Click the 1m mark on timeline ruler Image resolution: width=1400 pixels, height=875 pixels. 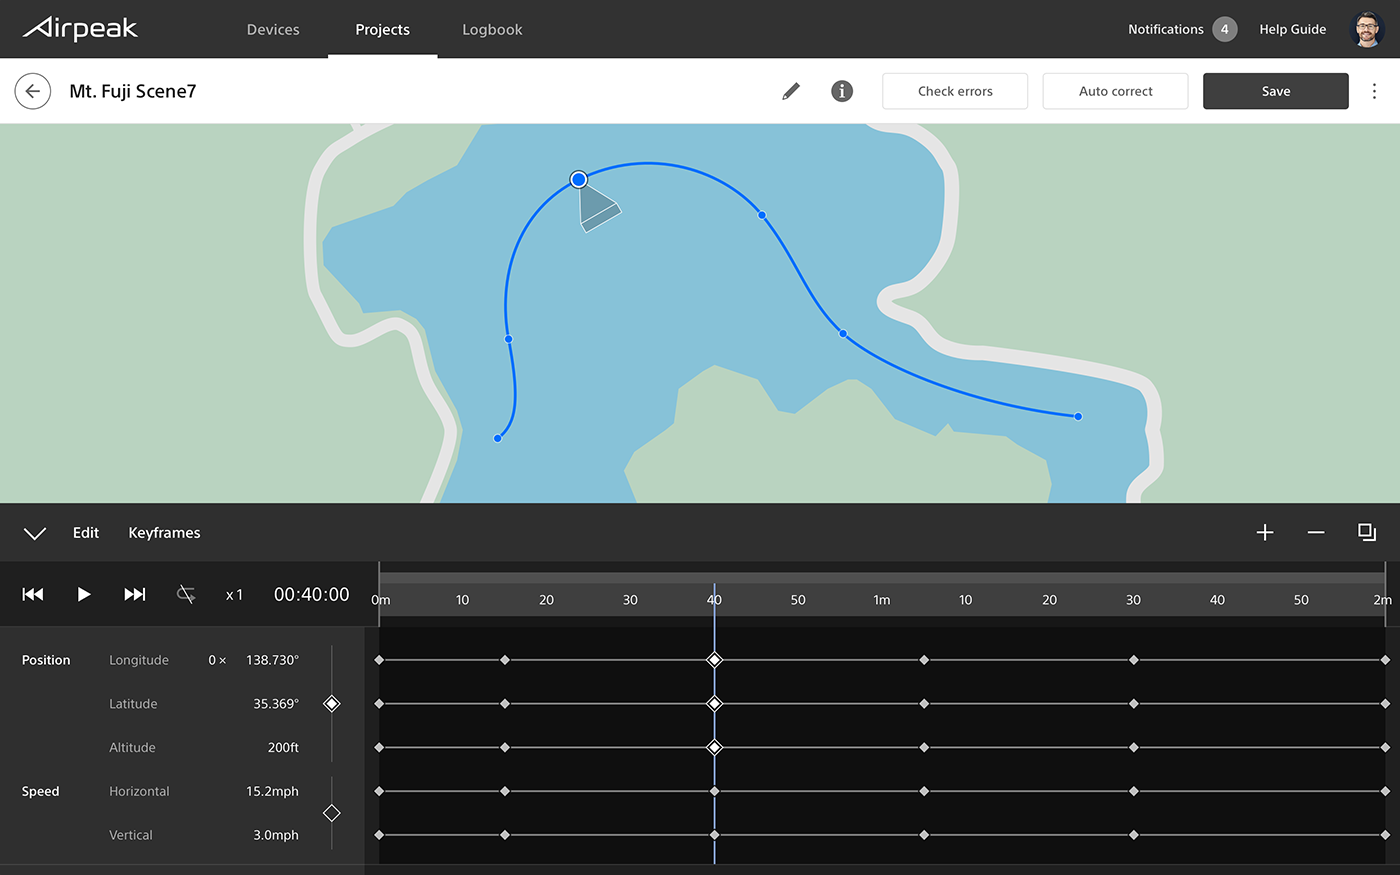[x=881, y=600]
